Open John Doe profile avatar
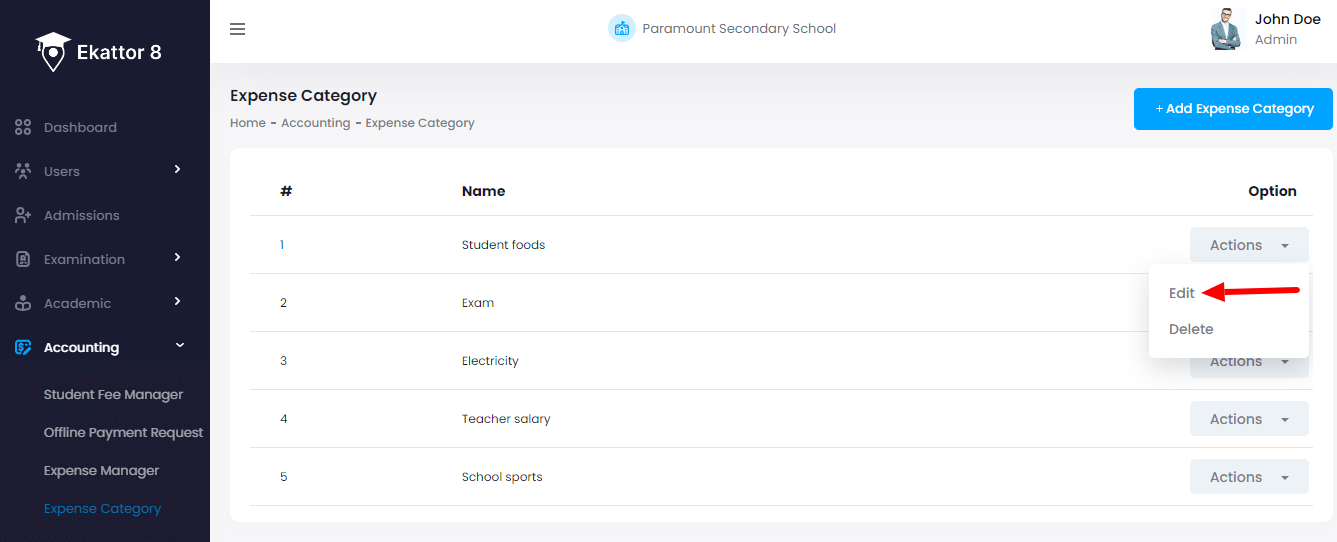Image resolution: width=1337 pixels, height=542 pixels. (1225, 29)
